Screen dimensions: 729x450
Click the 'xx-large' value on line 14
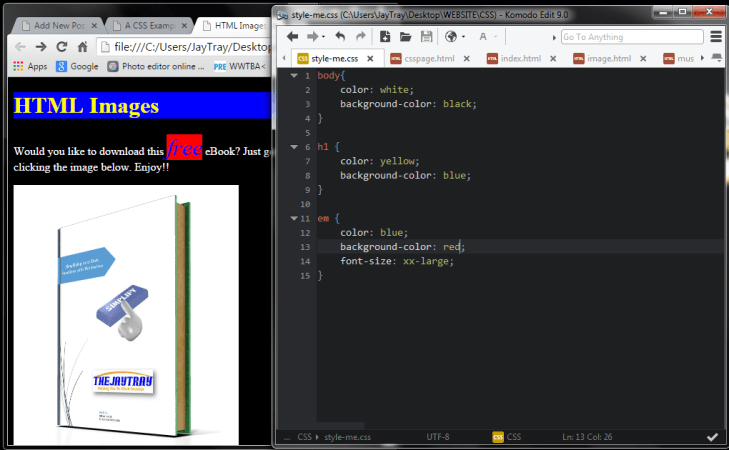pos(425,261)
